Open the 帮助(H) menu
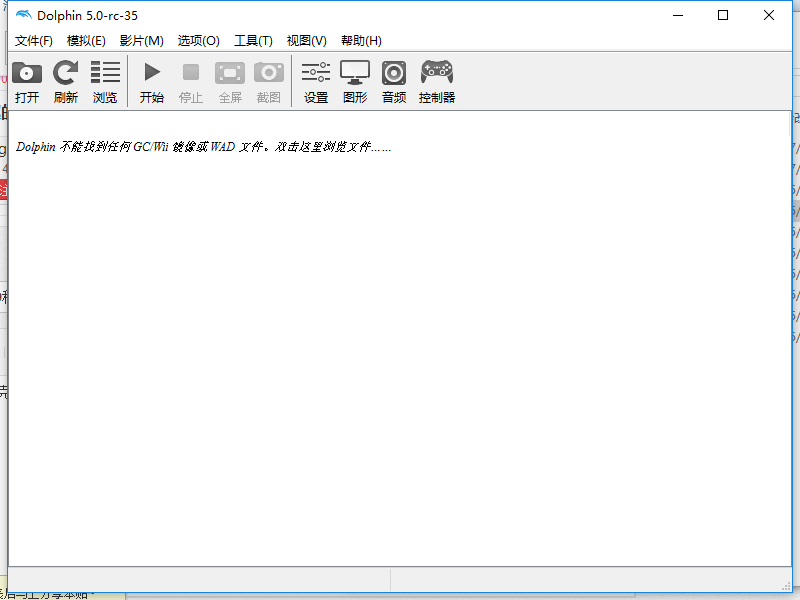Viewport: 800px width, 600px height. point(361,41)
